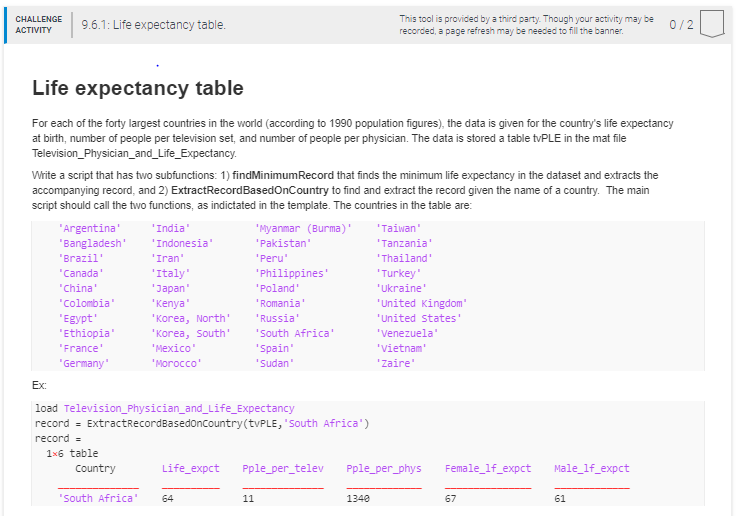Click the CHALLENGE ACTIVITY label

pos(39,24)
